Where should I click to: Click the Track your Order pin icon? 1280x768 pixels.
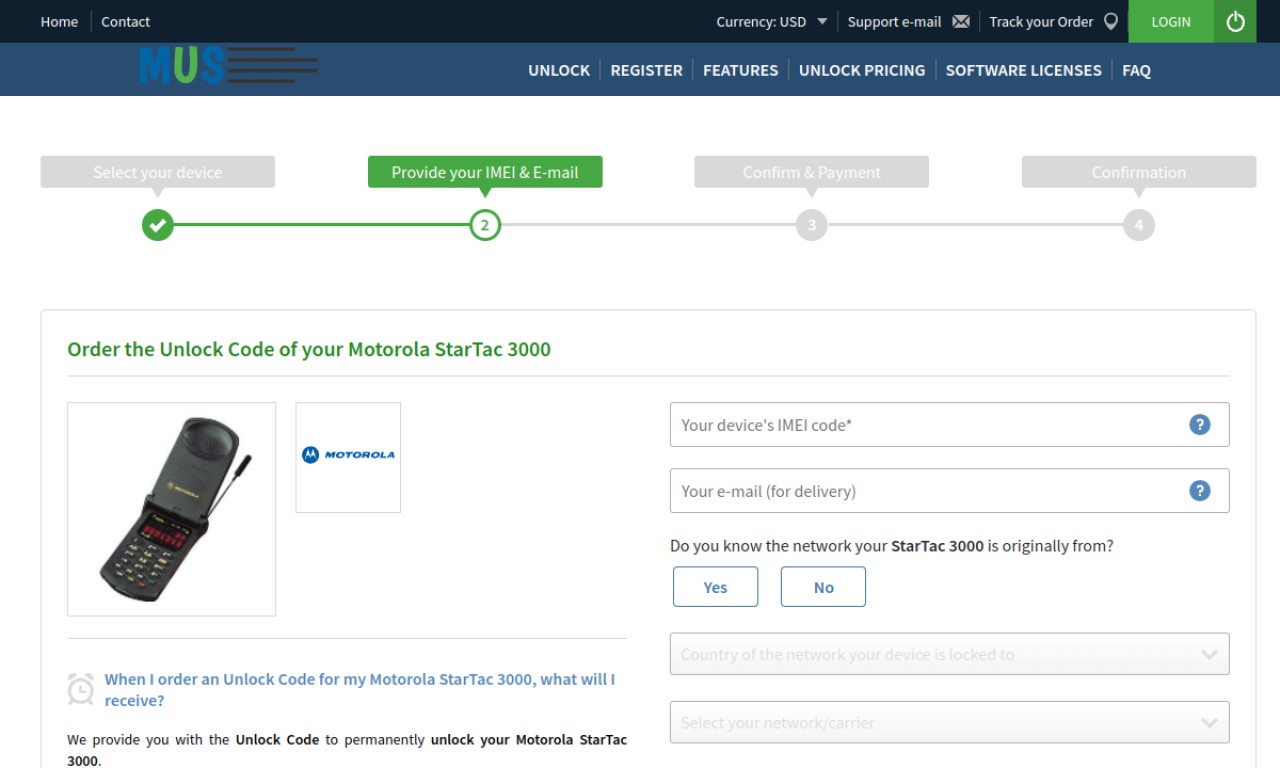(x=1110, y=22)
